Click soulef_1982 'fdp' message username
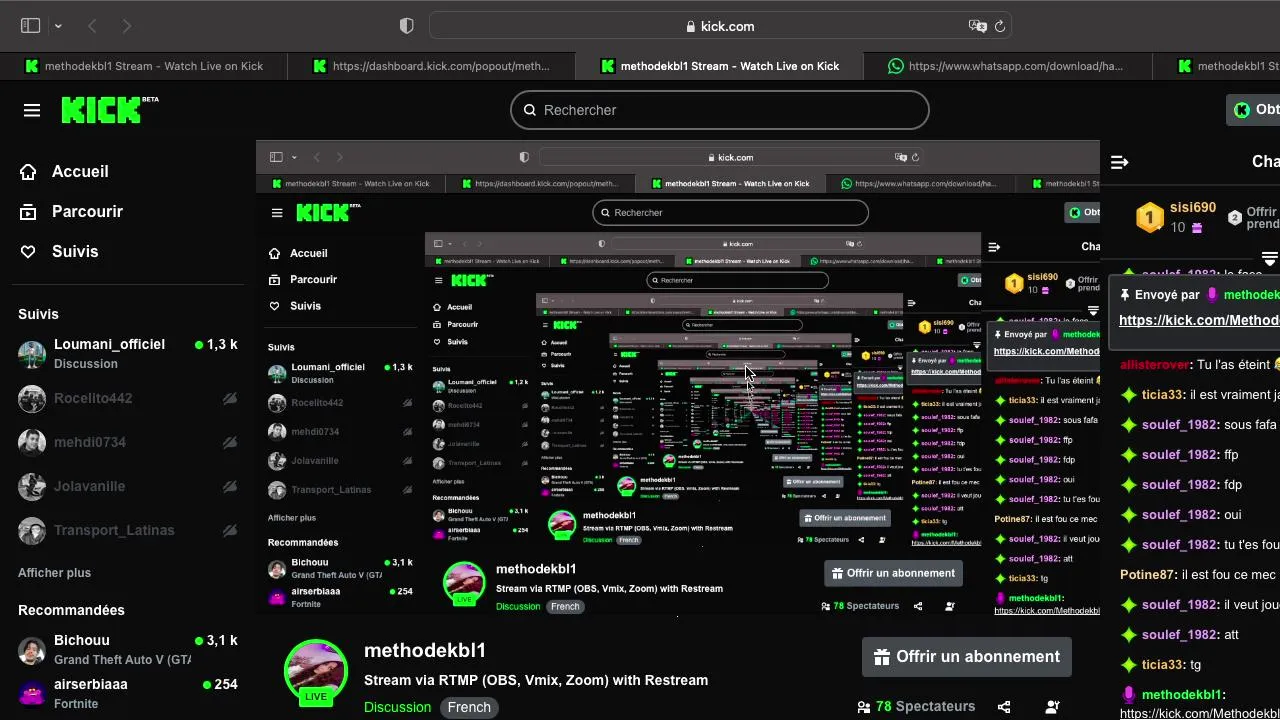This screenshot has width=1280, height=720. click(x=1179, y=485)
